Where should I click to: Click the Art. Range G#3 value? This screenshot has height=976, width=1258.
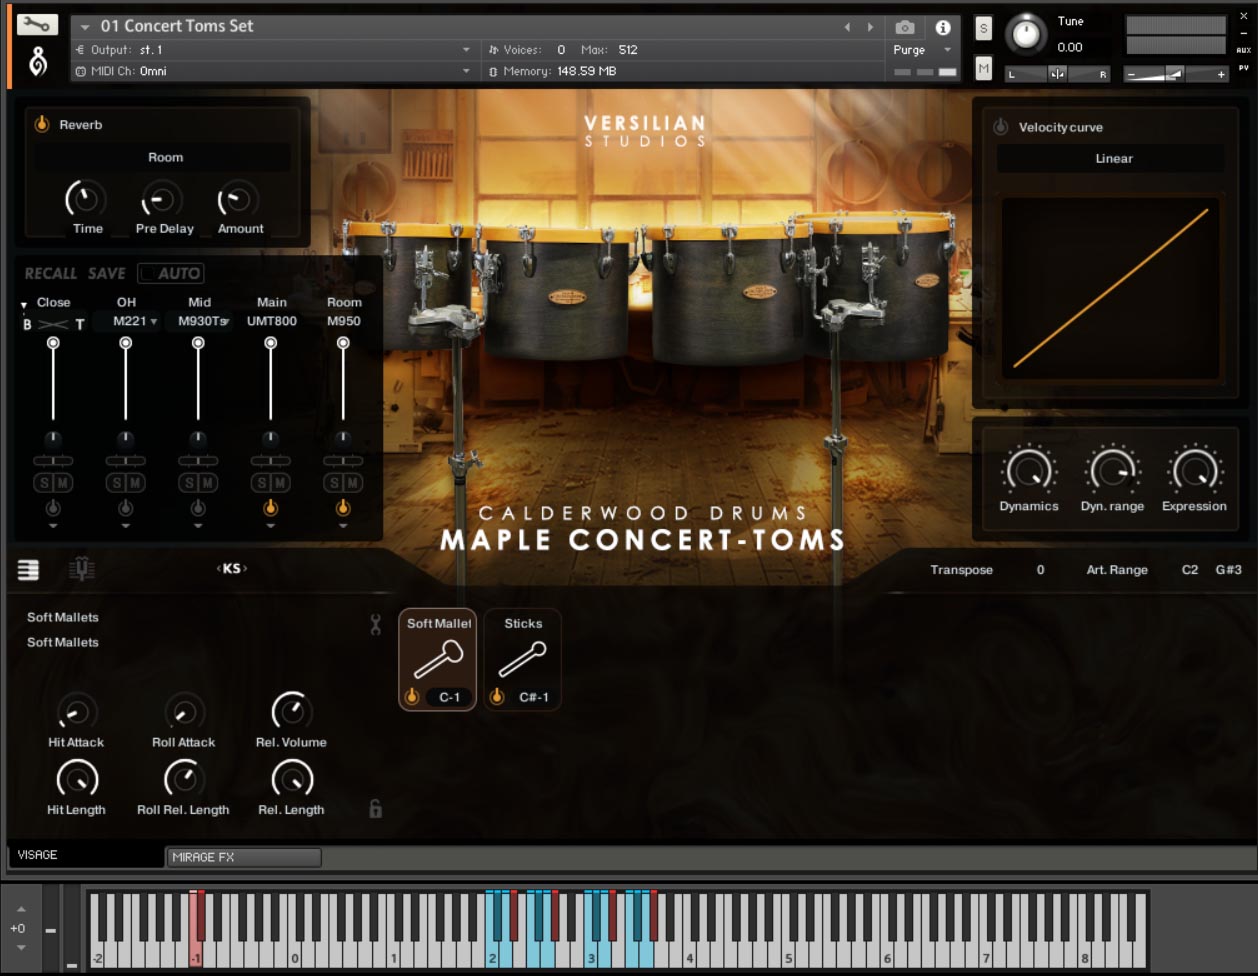click(1229, 570)
